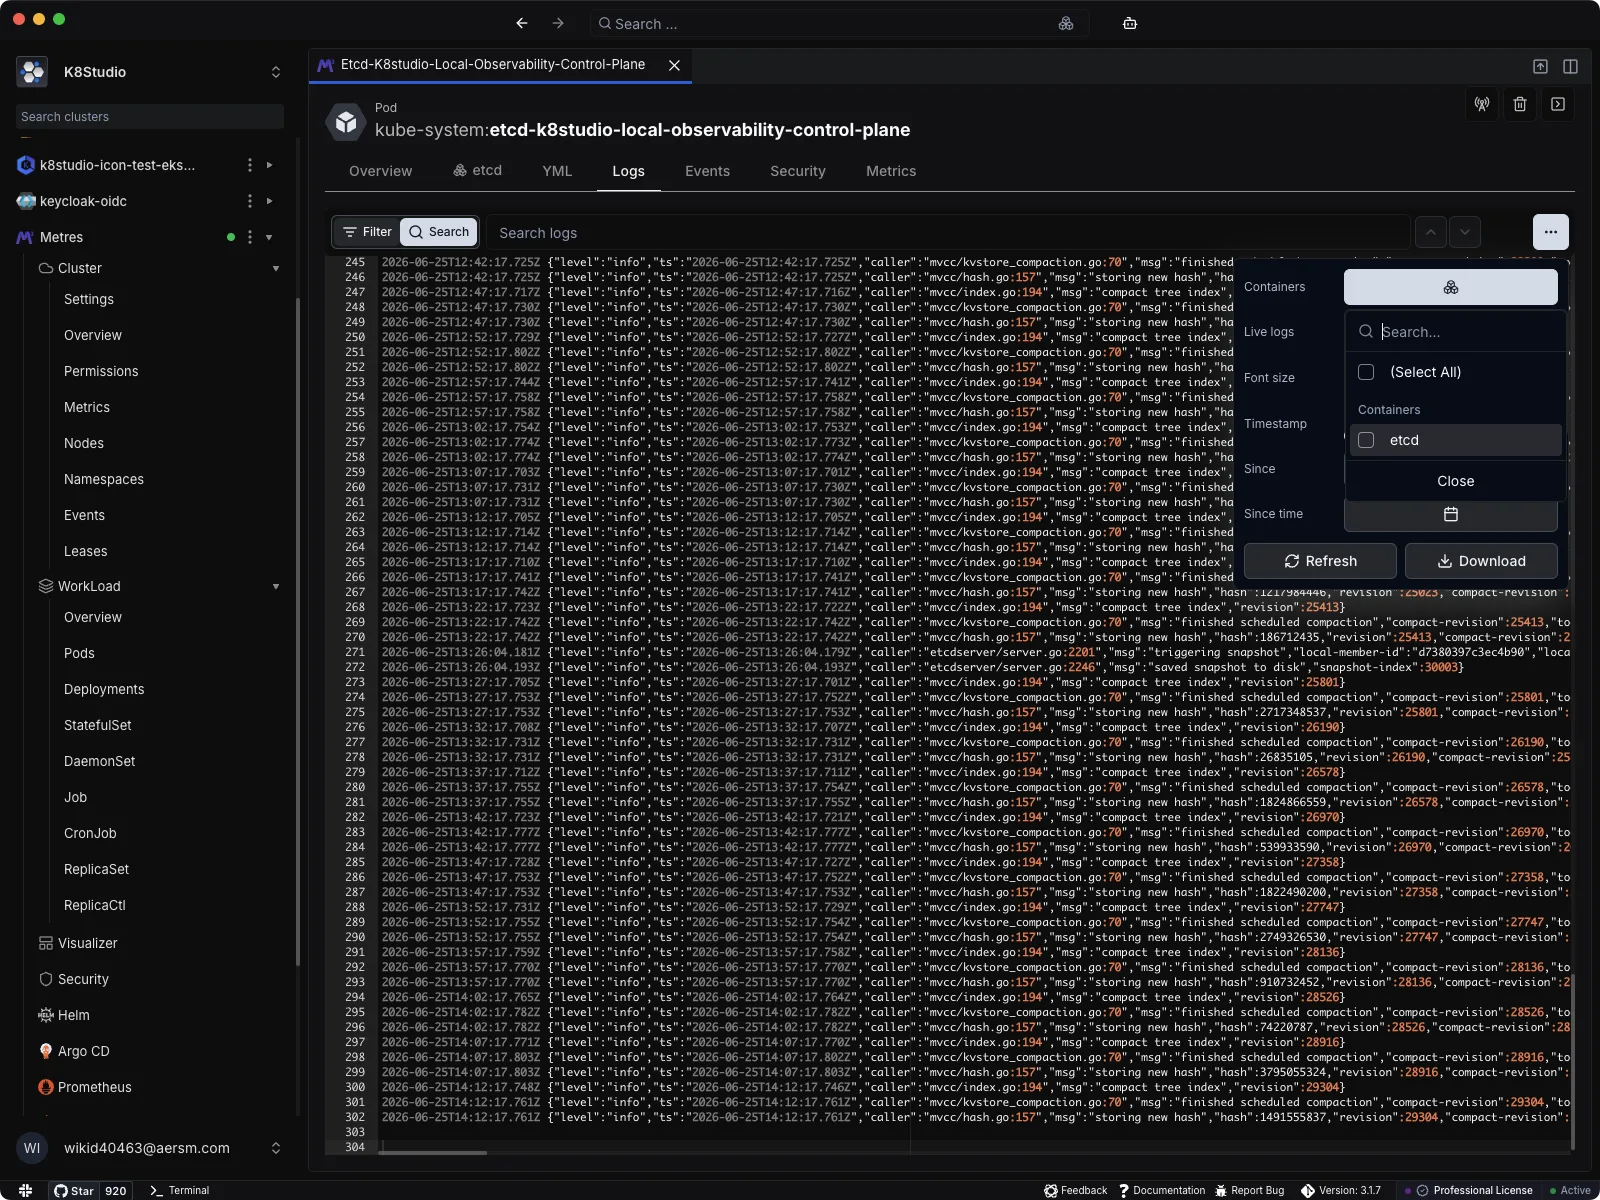Close the Etcd-K8studio pod tab
Viewport: 1600px width, 1200px height.
pyautogui.click(x=675, y=65)
